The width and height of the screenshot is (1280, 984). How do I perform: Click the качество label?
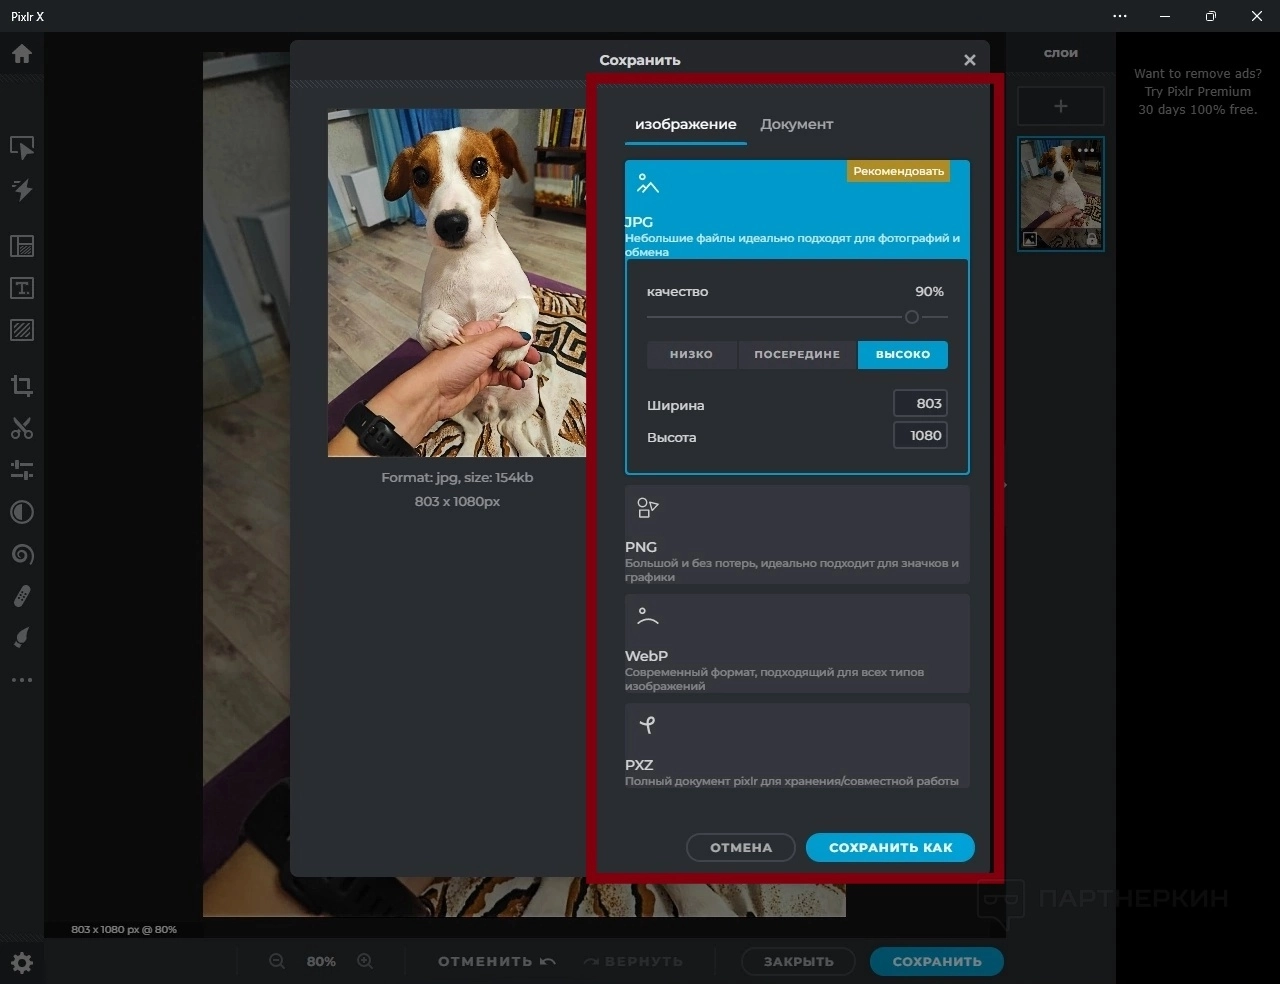click(x=677, y=292)
